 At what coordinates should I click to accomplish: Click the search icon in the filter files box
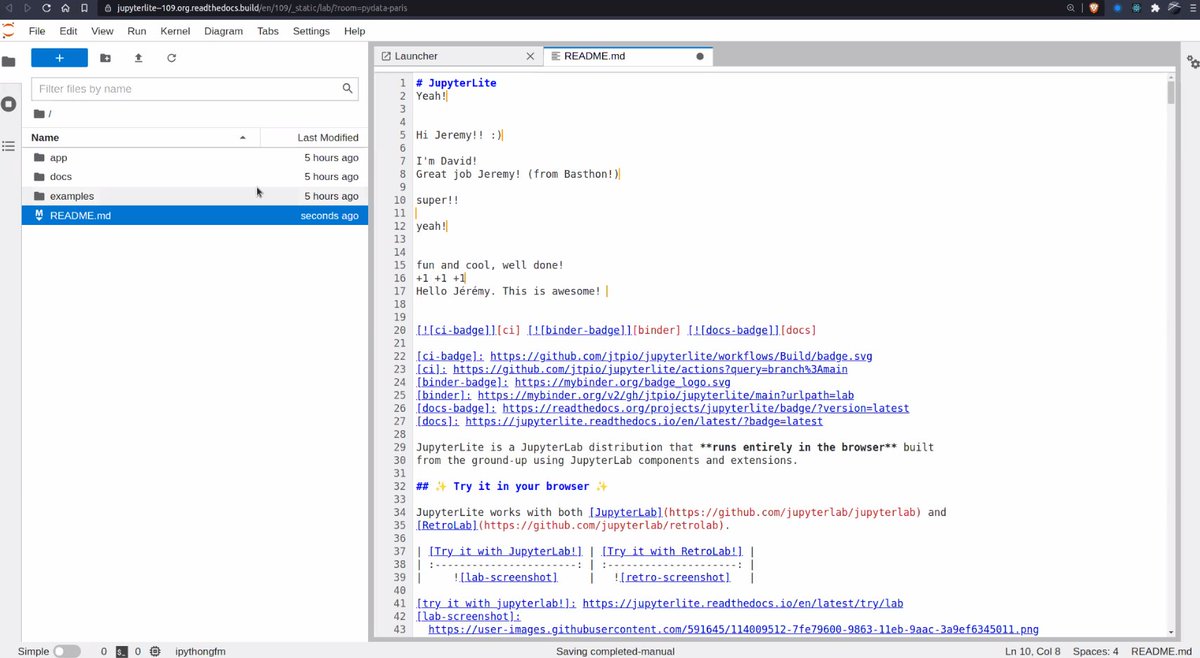[347, 88]
